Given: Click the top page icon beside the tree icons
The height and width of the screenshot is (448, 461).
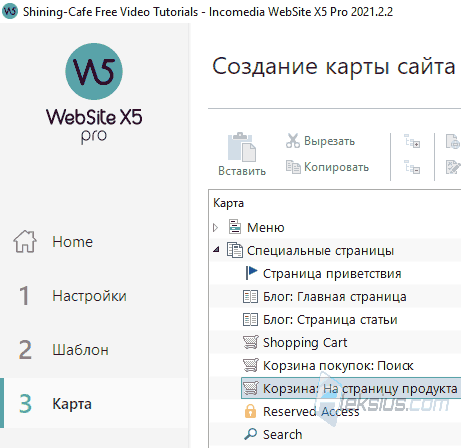Looking at the screenshot, I should click(453, 141).
